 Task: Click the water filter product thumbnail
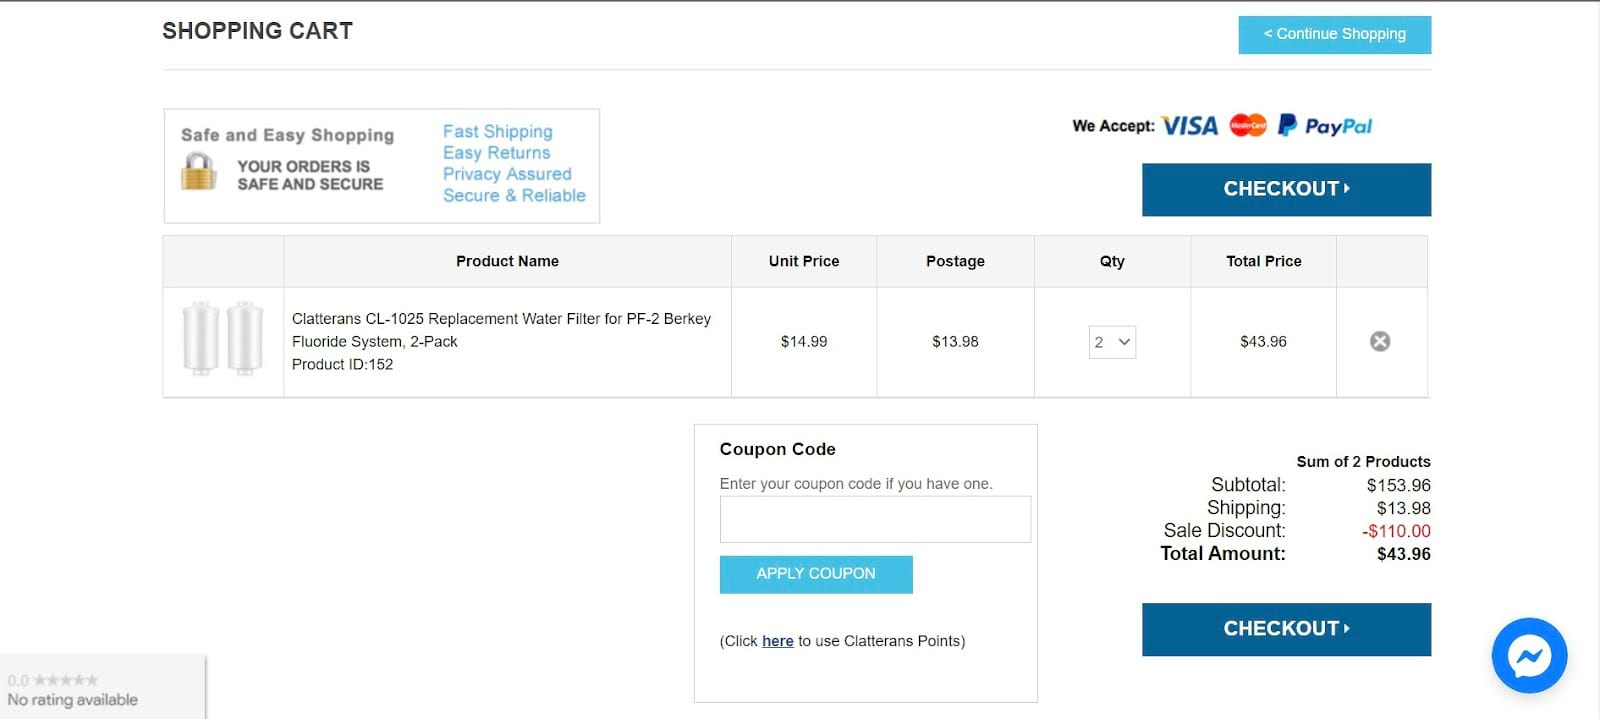[x=223, y=338]
